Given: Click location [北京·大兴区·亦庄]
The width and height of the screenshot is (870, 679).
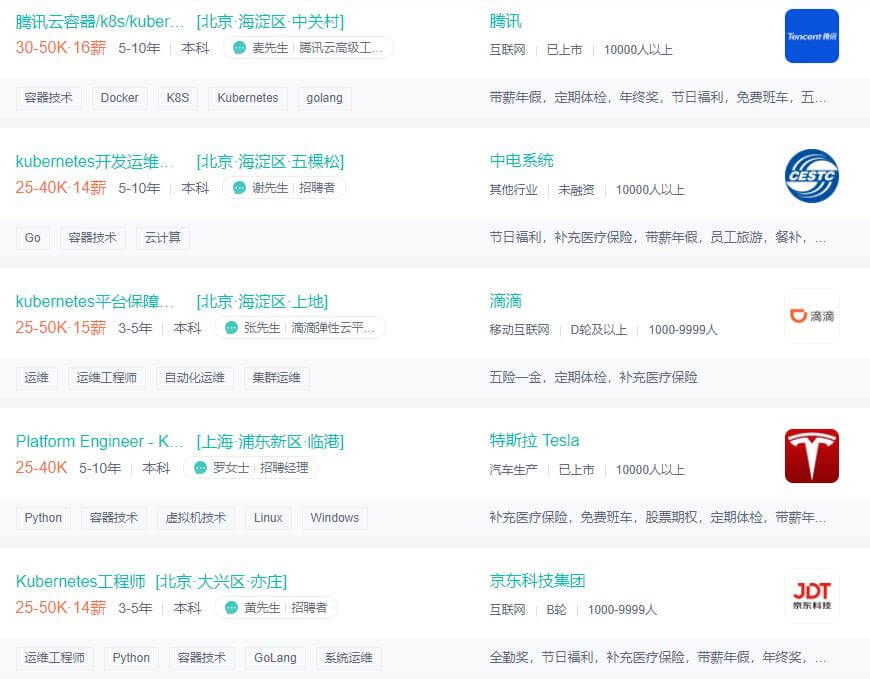Looking at the screenshot, I should point(221,581).
